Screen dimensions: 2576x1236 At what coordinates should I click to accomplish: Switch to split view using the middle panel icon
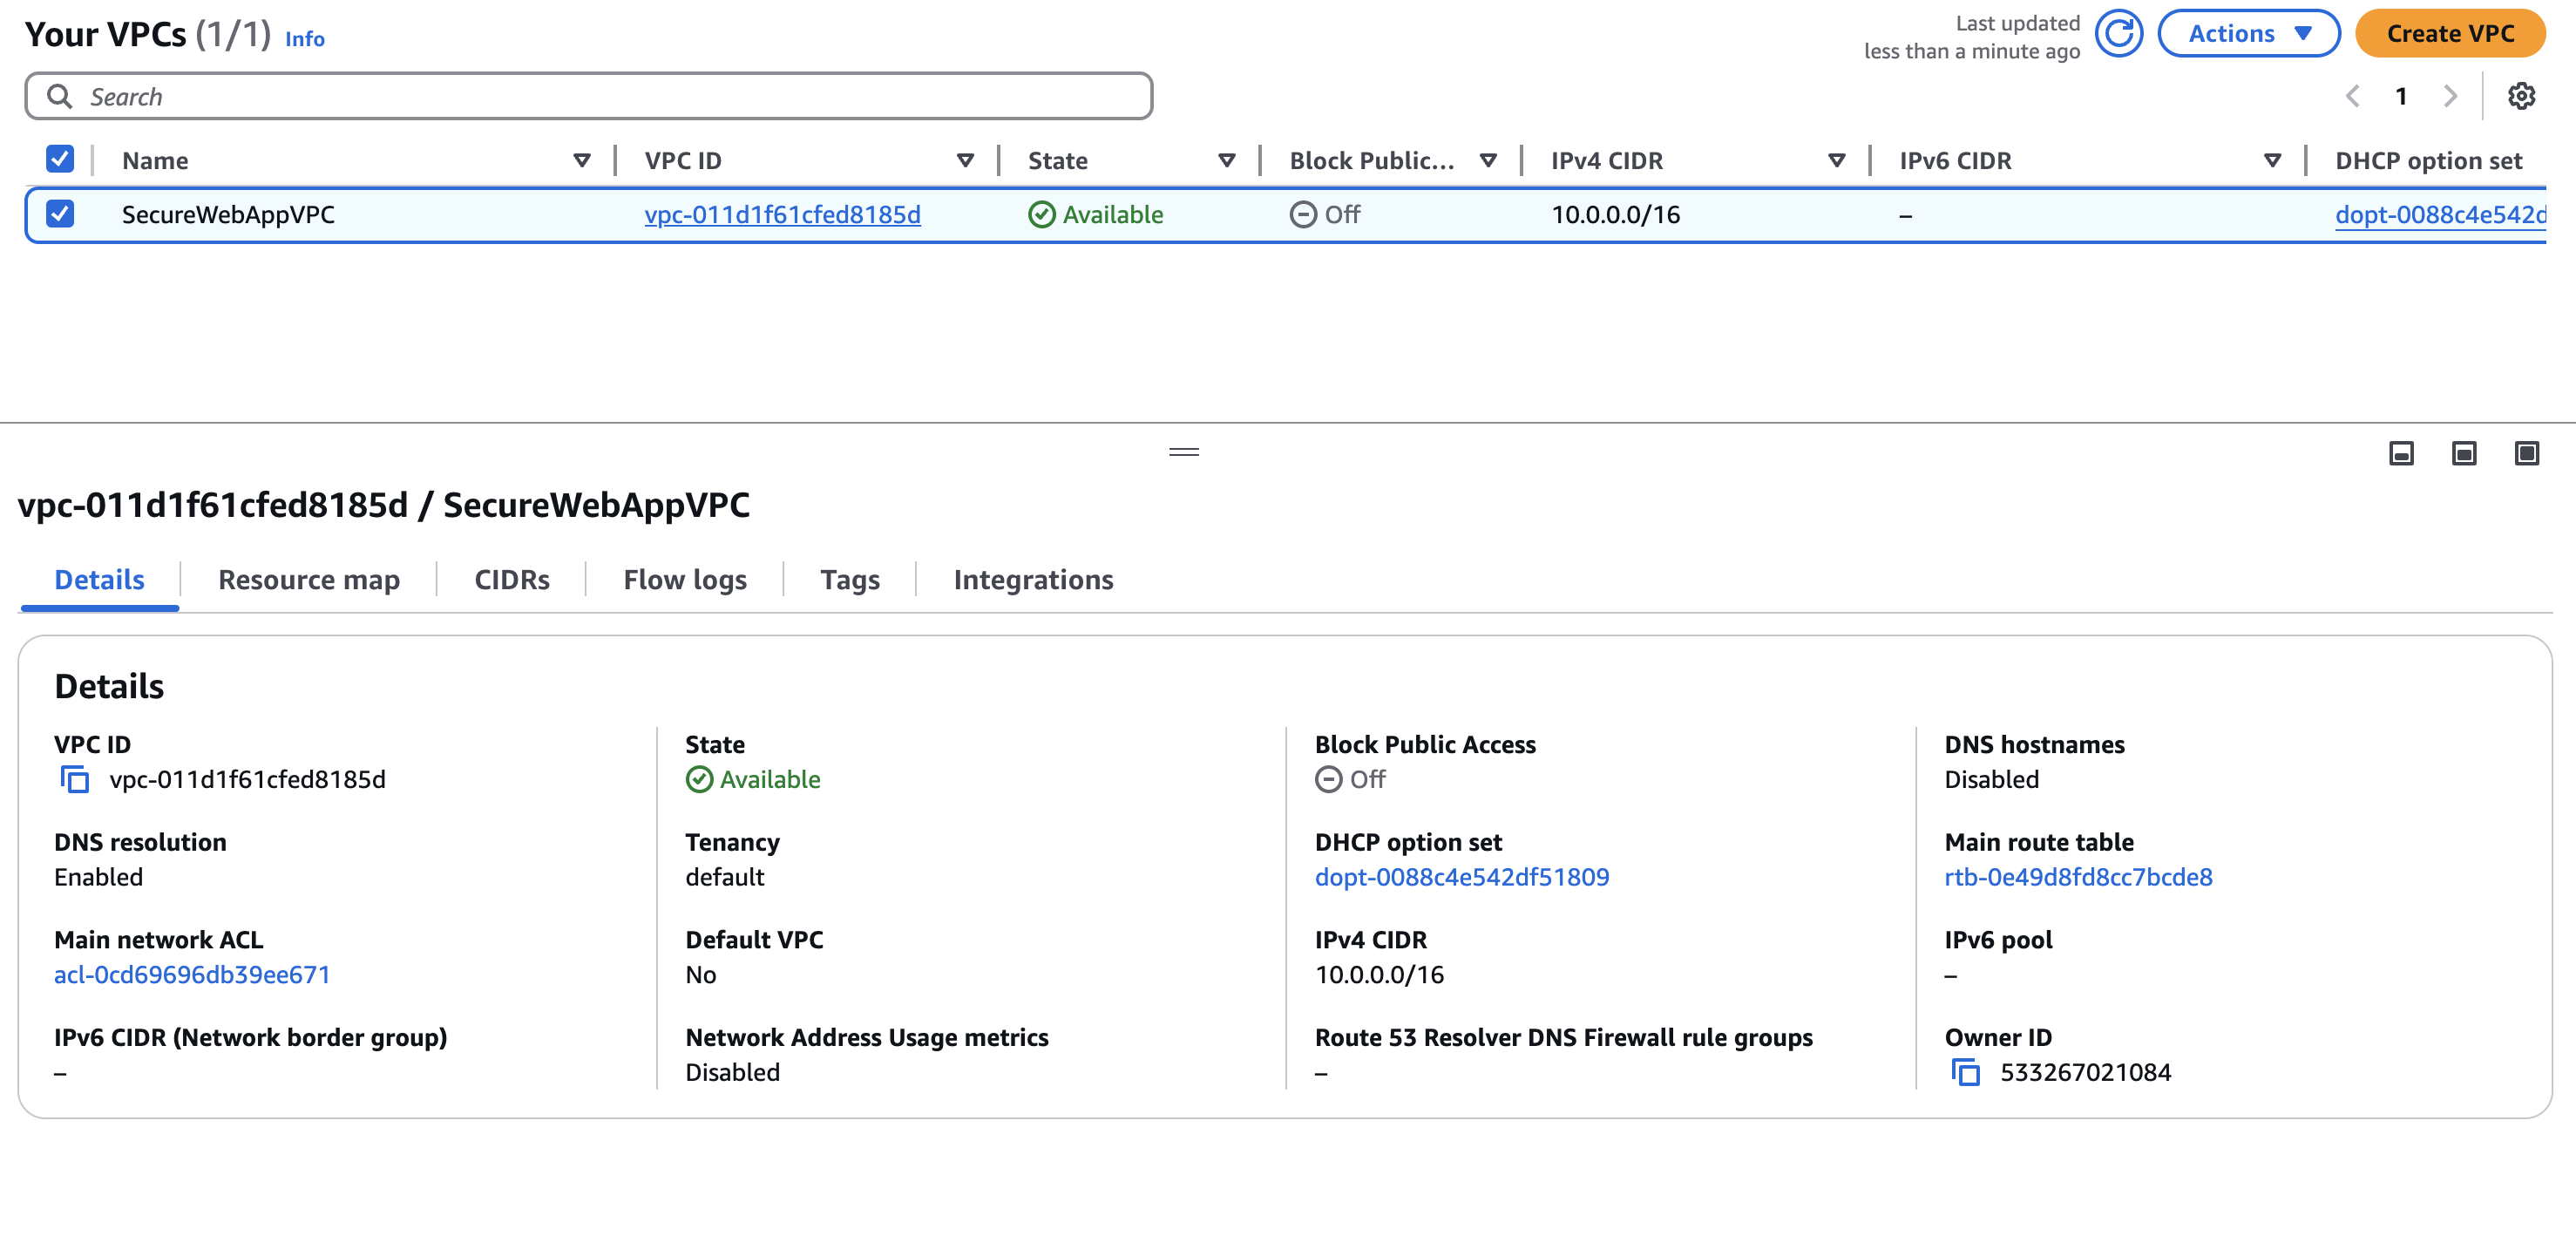point(2462,453)
